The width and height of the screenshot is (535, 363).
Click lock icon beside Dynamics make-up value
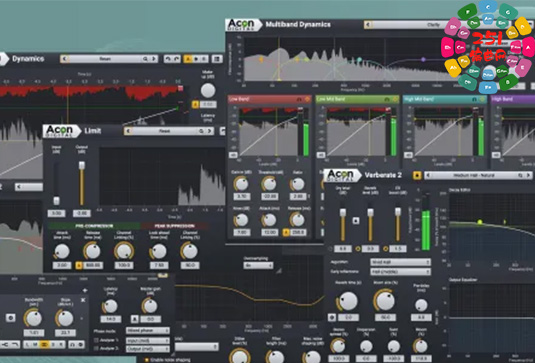[195, 104]
